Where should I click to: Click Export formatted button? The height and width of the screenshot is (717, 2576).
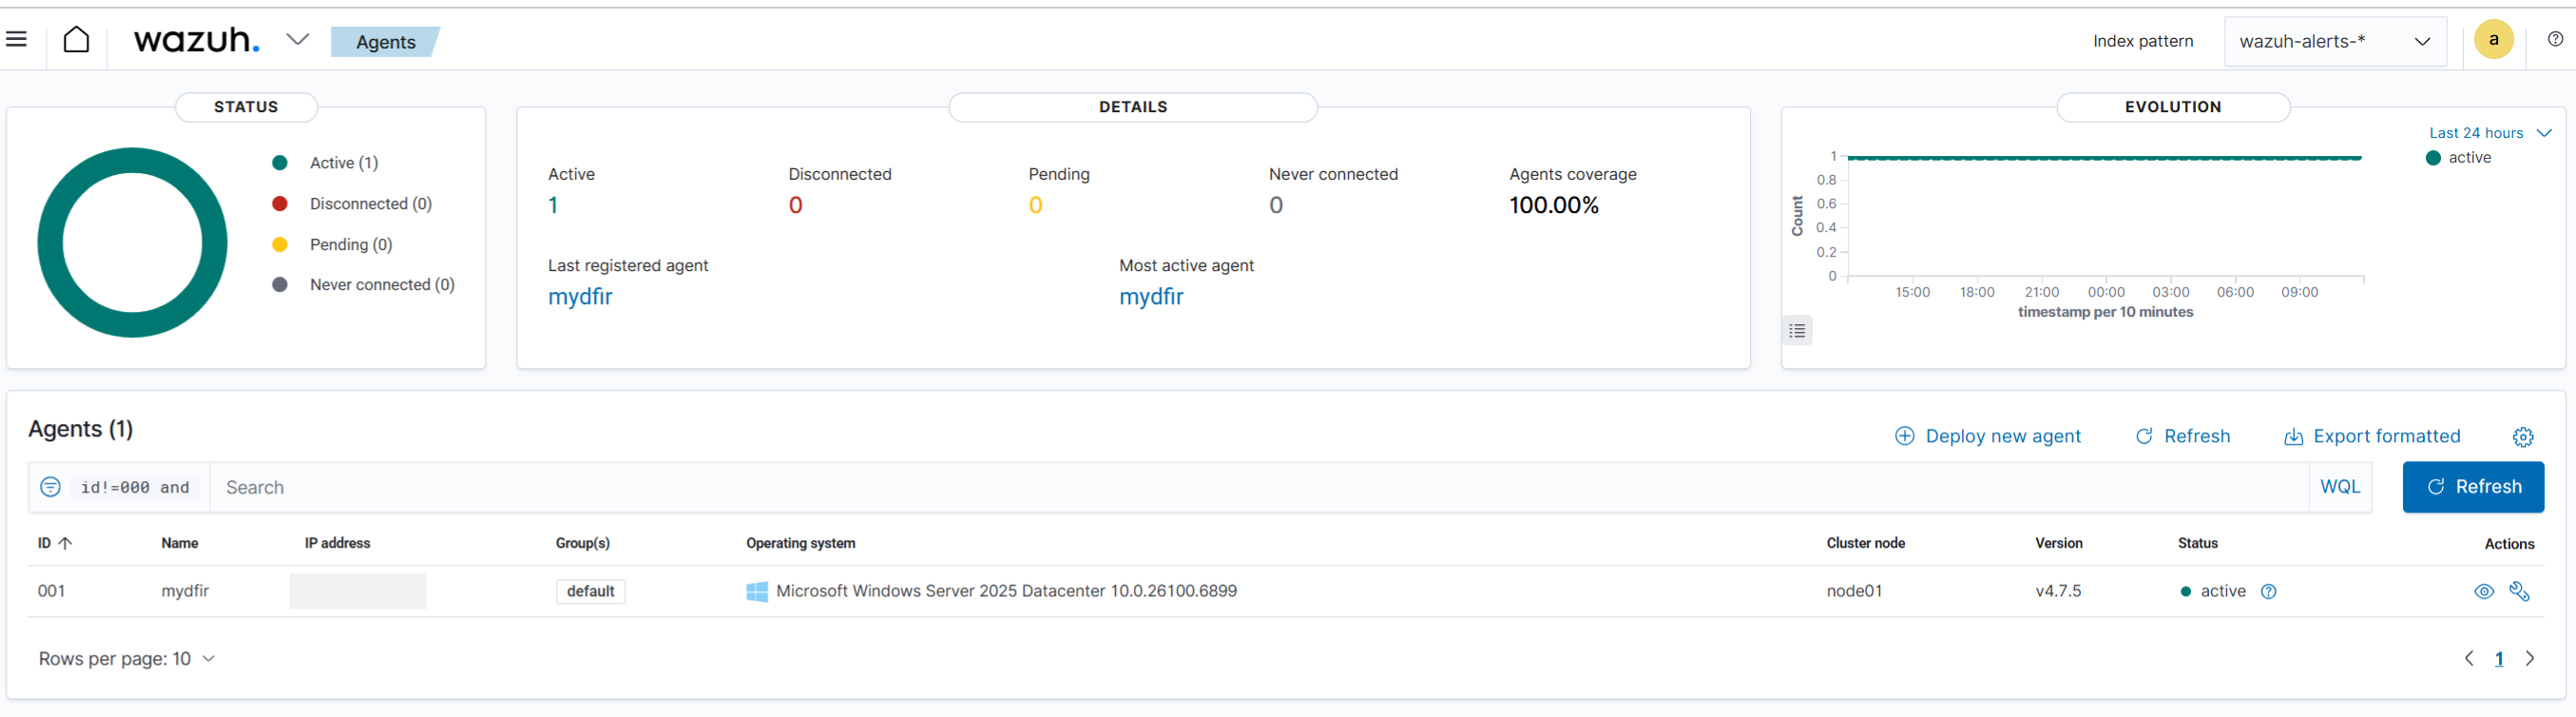pyautogui.click(x=2372, y=436)
